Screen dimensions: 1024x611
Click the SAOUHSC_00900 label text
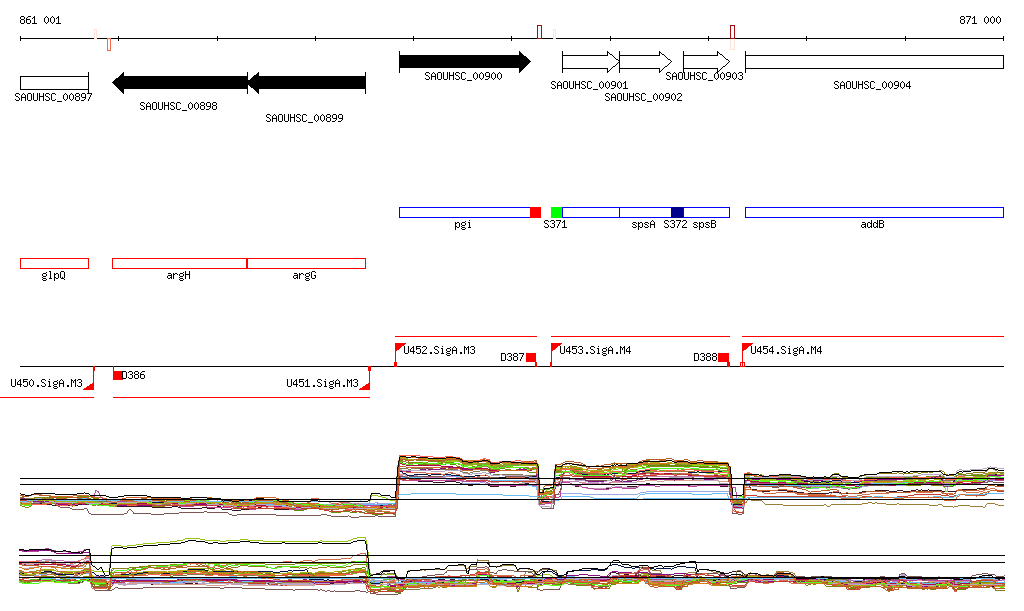coord(464,76)
